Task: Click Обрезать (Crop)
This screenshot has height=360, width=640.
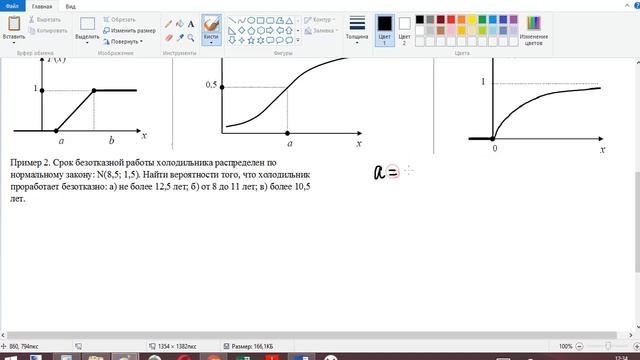Action: click(119, 20)
